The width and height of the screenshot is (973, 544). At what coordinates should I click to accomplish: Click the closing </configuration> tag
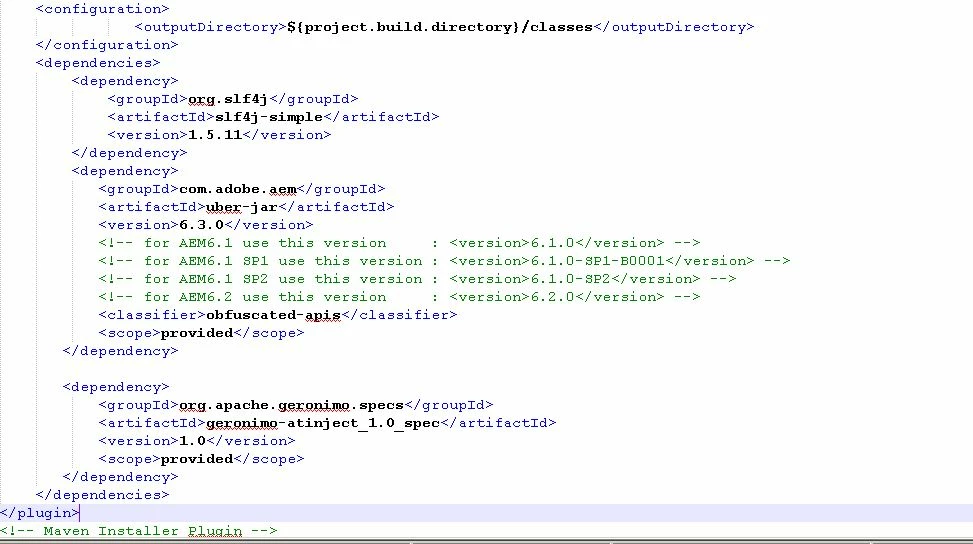[x=107, y=45]
